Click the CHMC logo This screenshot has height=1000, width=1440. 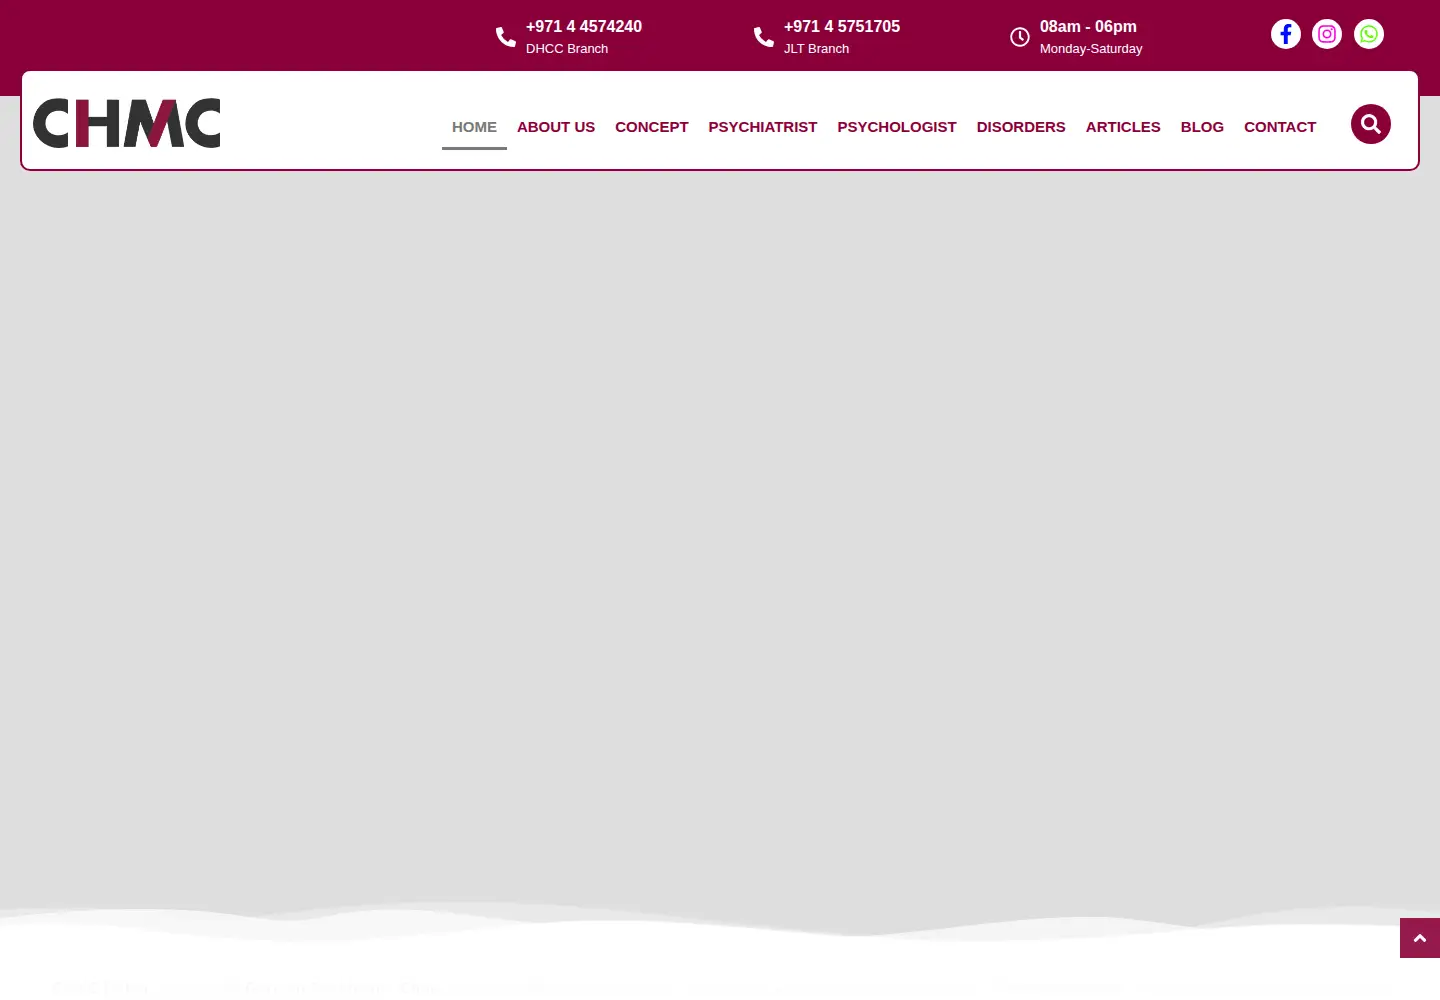127,123
